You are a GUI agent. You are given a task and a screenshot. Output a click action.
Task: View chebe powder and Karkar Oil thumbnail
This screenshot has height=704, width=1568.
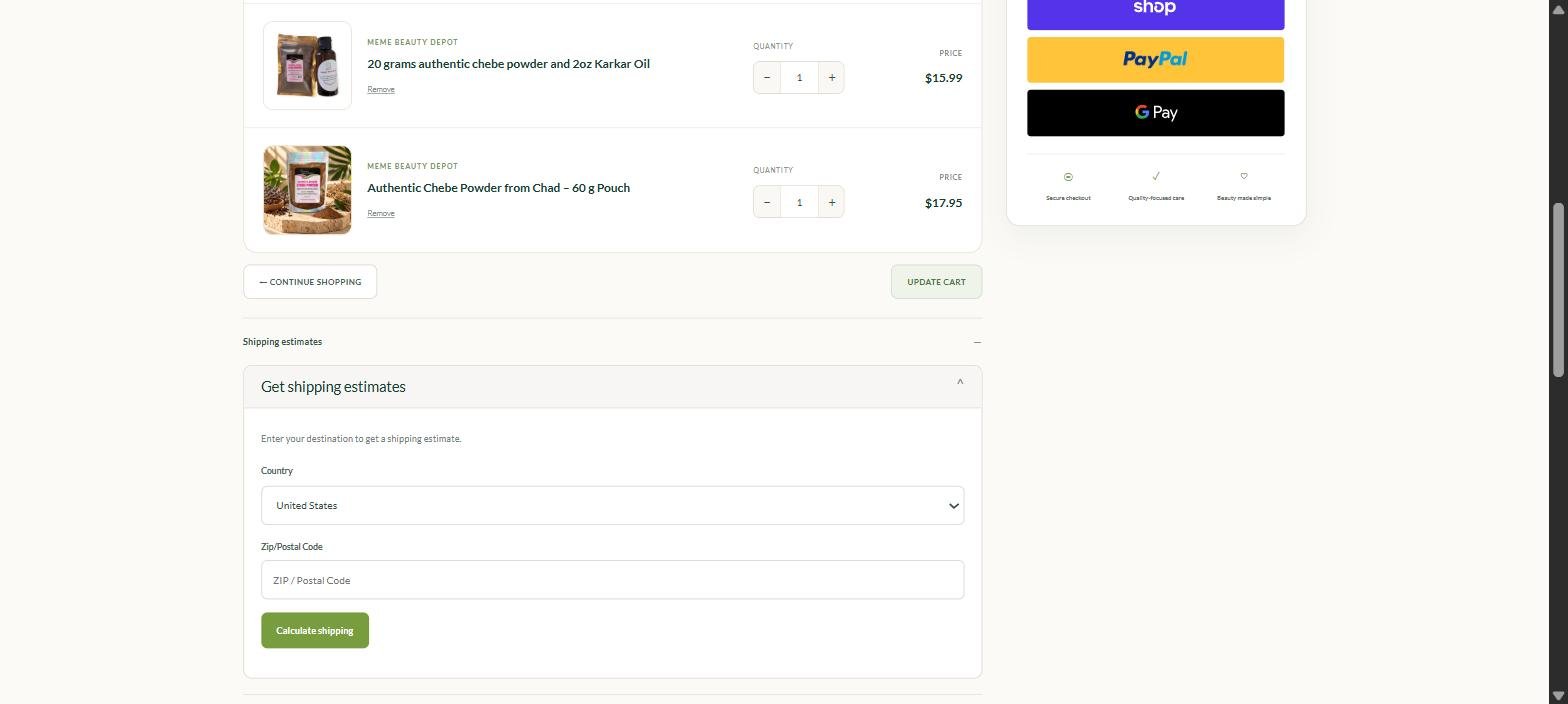pos(307,66)
